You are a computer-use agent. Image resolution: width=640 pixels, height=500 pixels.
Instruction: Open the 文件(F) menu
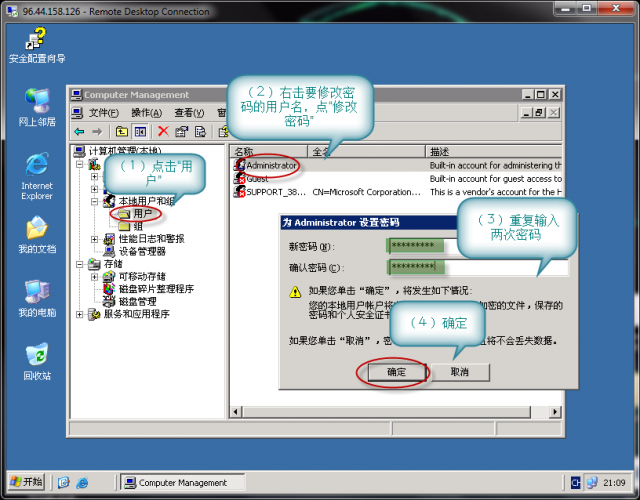pos(104,113)
